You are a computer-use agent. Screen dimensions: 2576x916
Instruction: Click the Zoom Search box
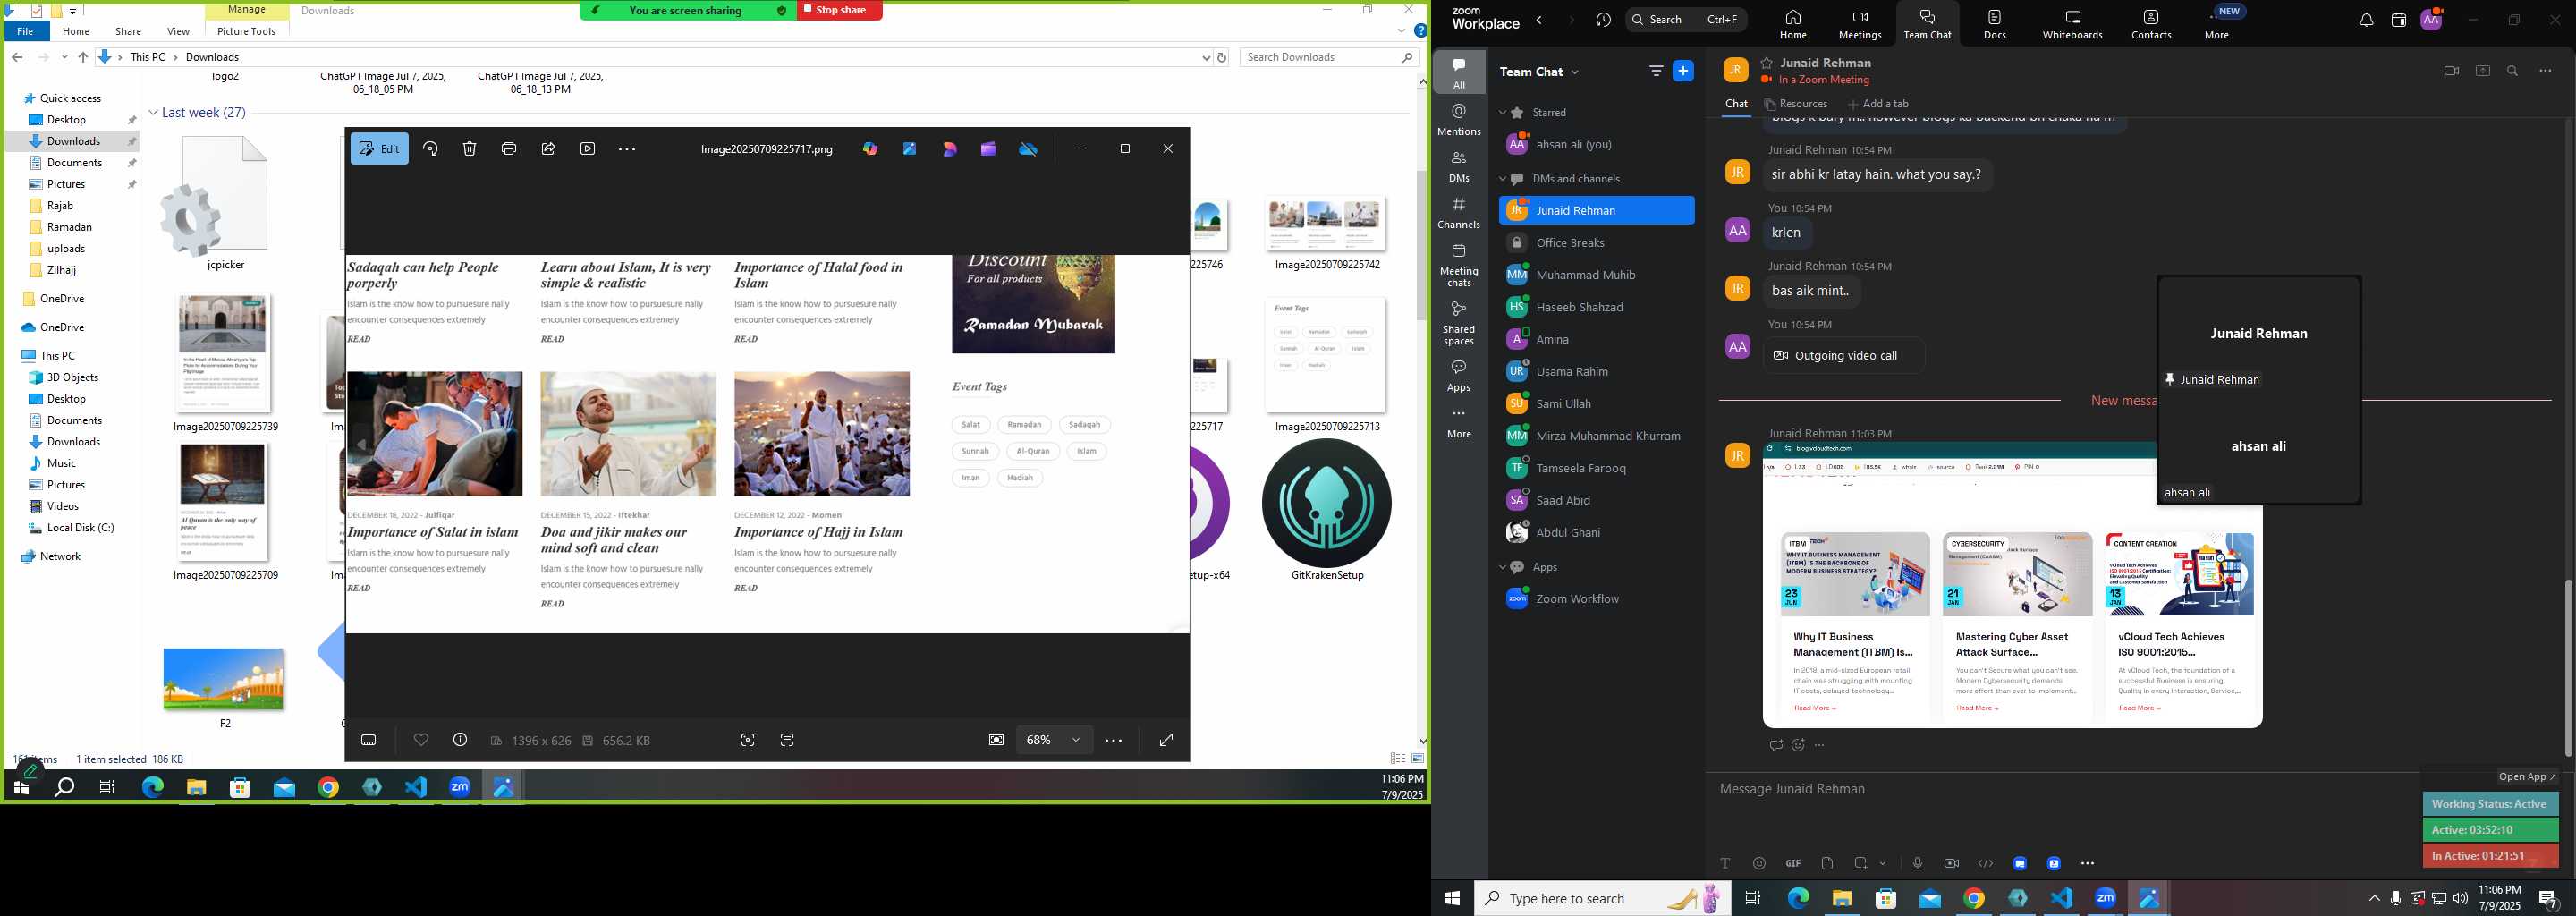click(1686, 19)
